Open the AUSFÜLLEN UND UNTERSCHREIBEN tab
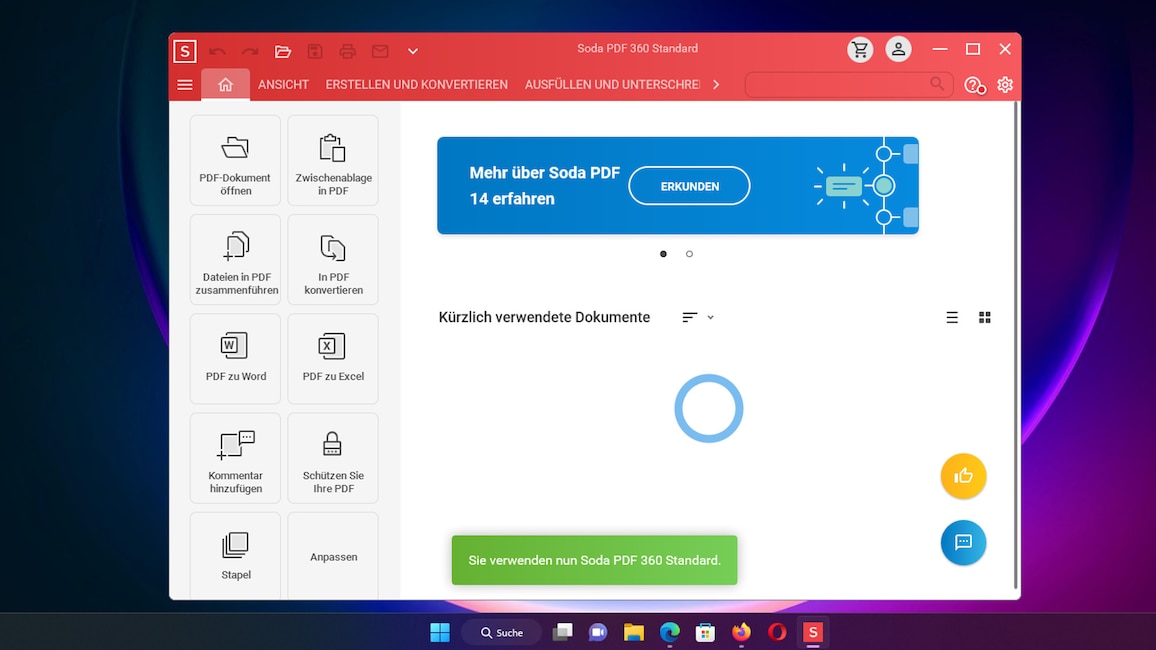 (612, 85)
